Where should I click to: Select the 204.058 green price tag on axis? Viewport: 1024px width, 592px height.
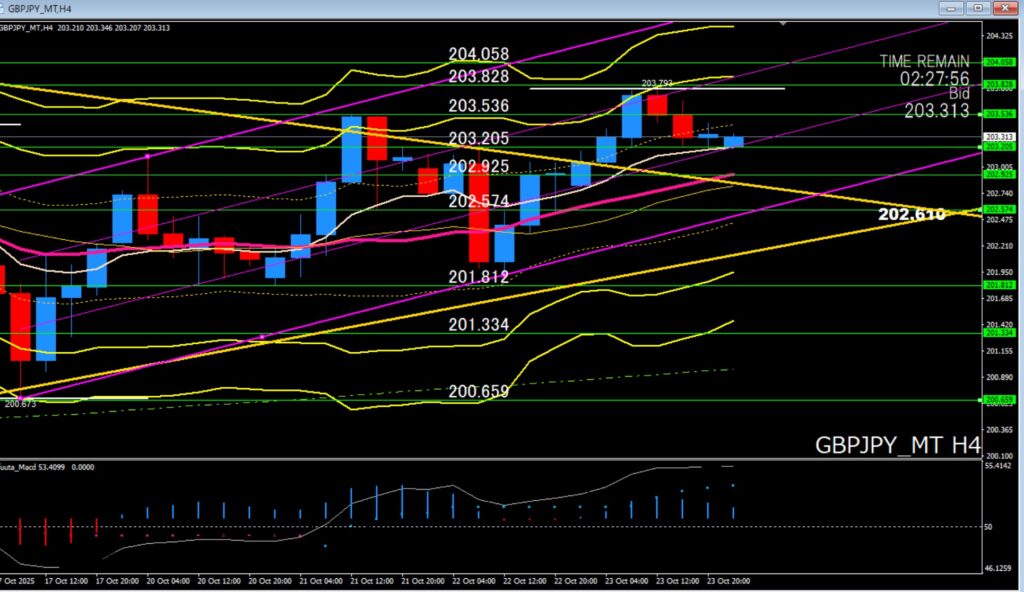pyautogui.click(x=999, y=61)
